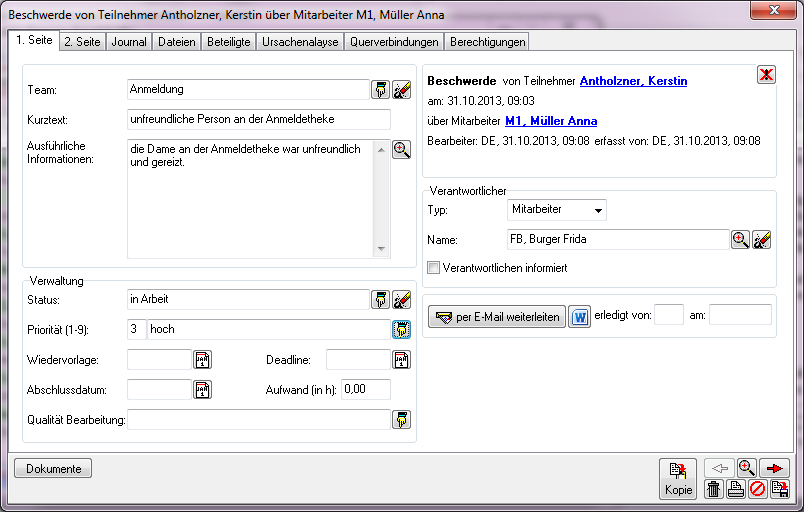The width and height of the screenshot is (804, 512).
Task: Click the Priorität number field showing 3
Action: [x=136, y=330]
